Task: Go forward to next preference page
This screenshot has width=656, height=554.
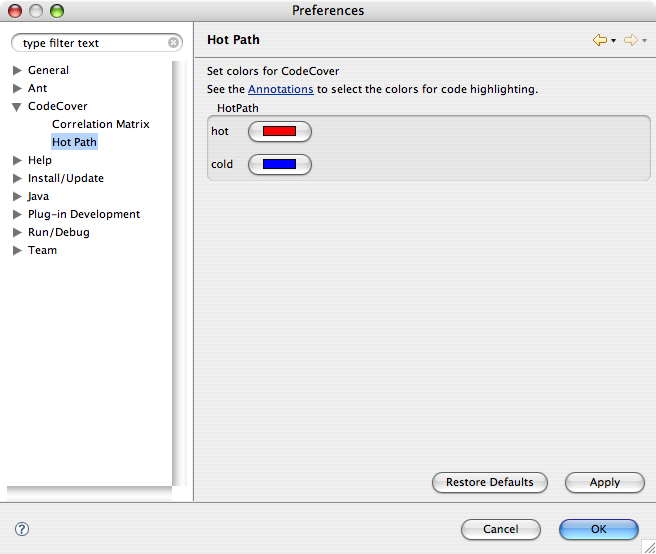Action: click(631, 40)
